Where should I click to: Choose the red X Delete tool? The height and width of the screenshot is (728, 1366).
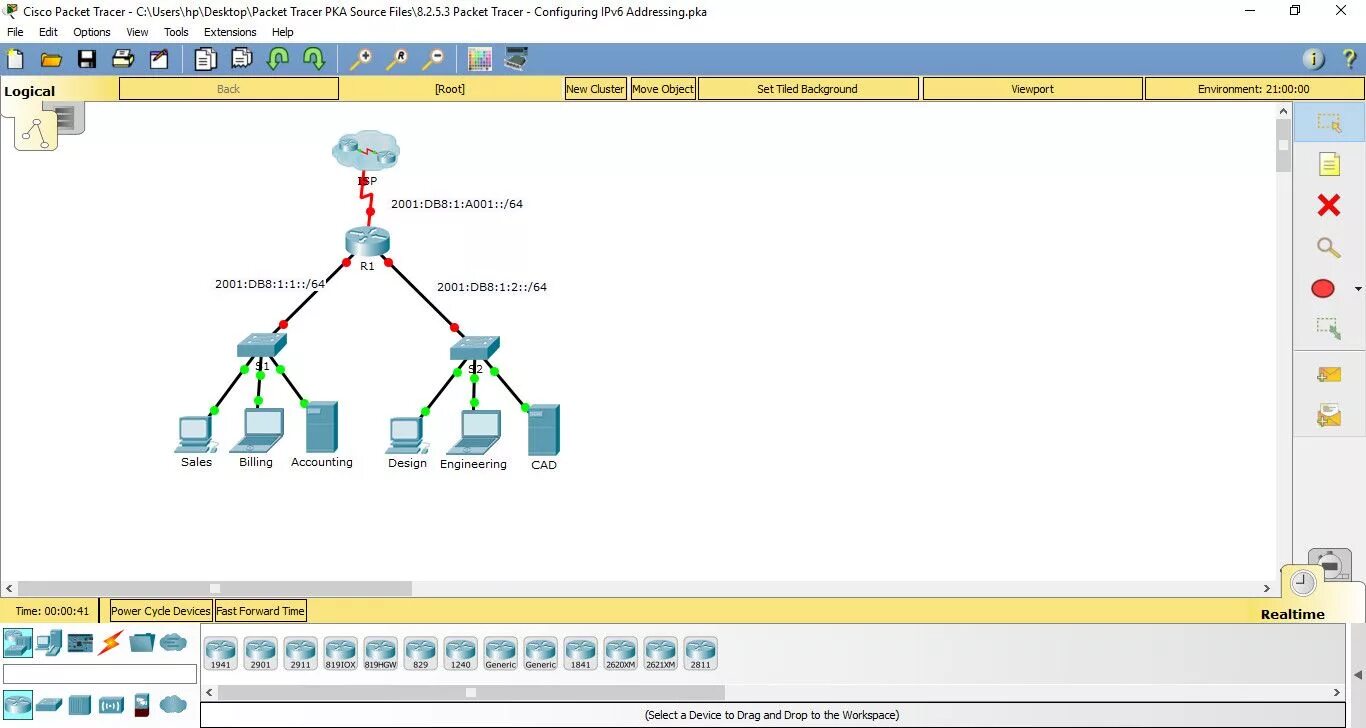point(1329,205)
